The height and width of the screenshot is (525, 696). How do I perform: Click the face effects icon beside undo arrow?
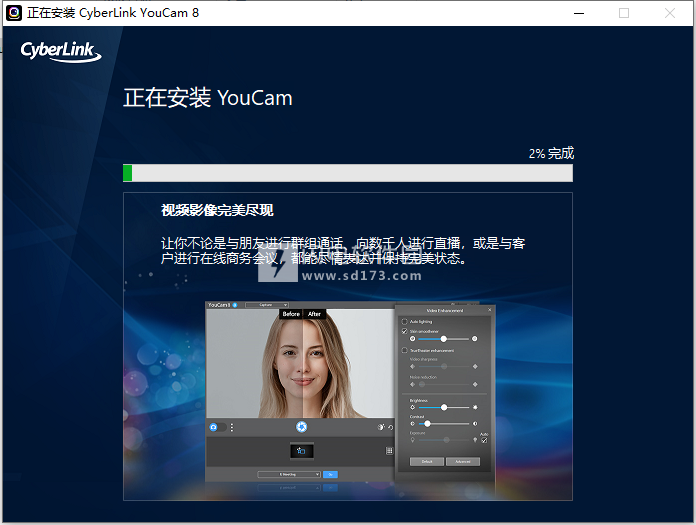pos(381,427)
